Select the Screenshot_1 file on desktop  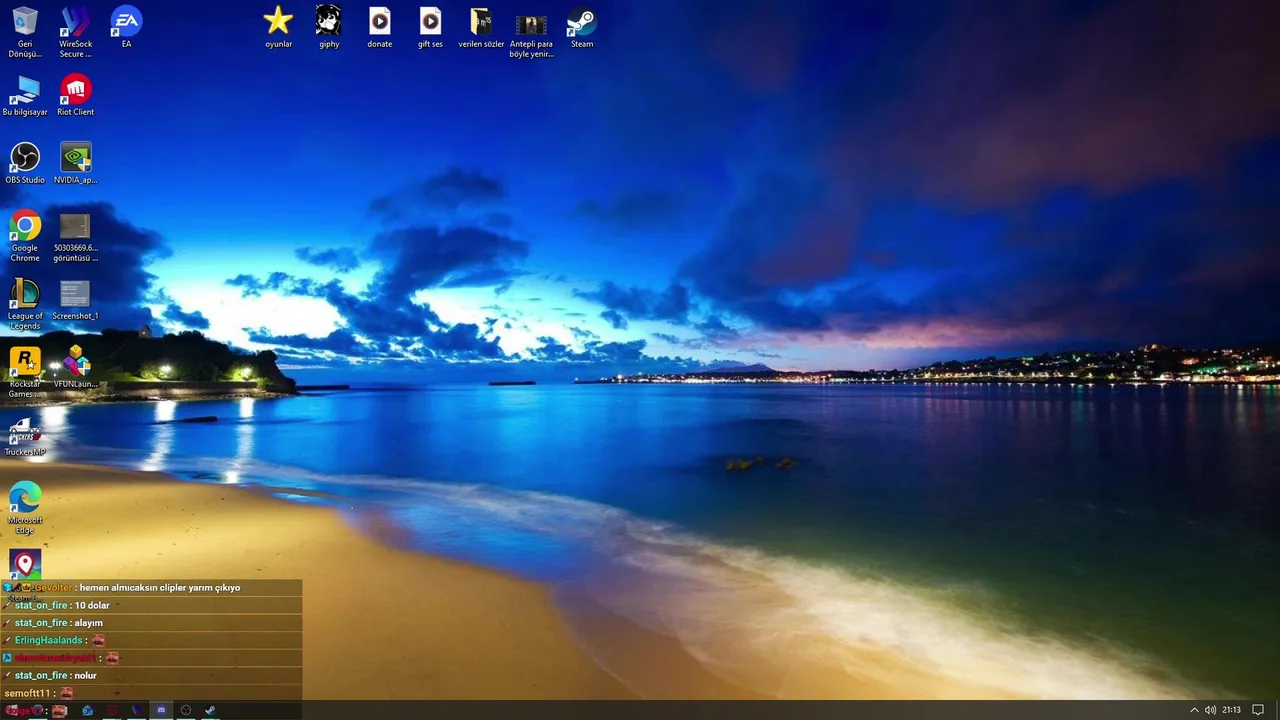[x=76, y=300]
